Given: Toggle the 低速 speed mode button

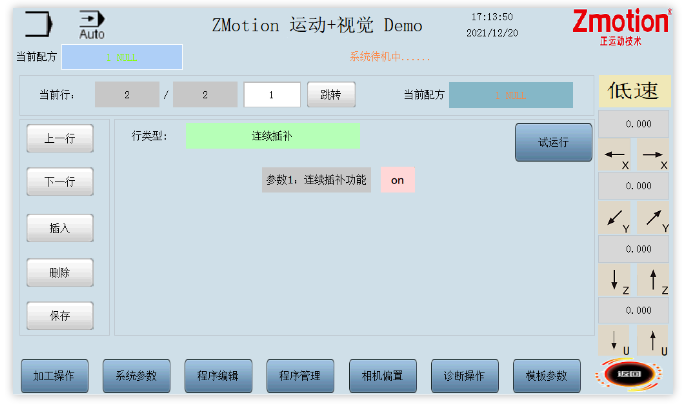Looking at the screenshot, I should pos(634,91).
